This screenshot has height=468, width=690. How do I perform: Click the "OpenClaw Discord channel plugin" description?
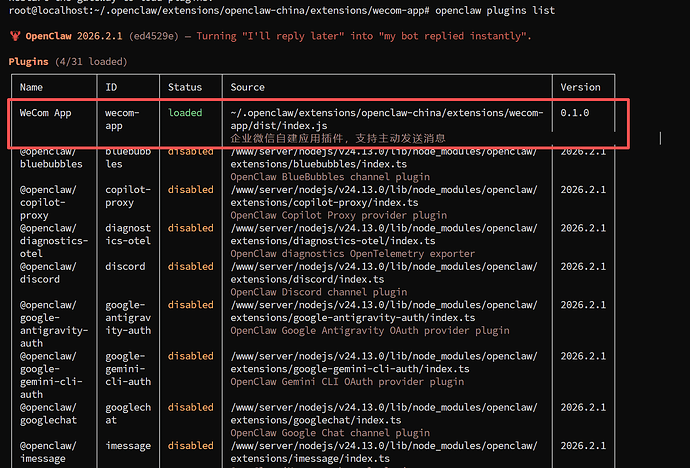(319, 292)
